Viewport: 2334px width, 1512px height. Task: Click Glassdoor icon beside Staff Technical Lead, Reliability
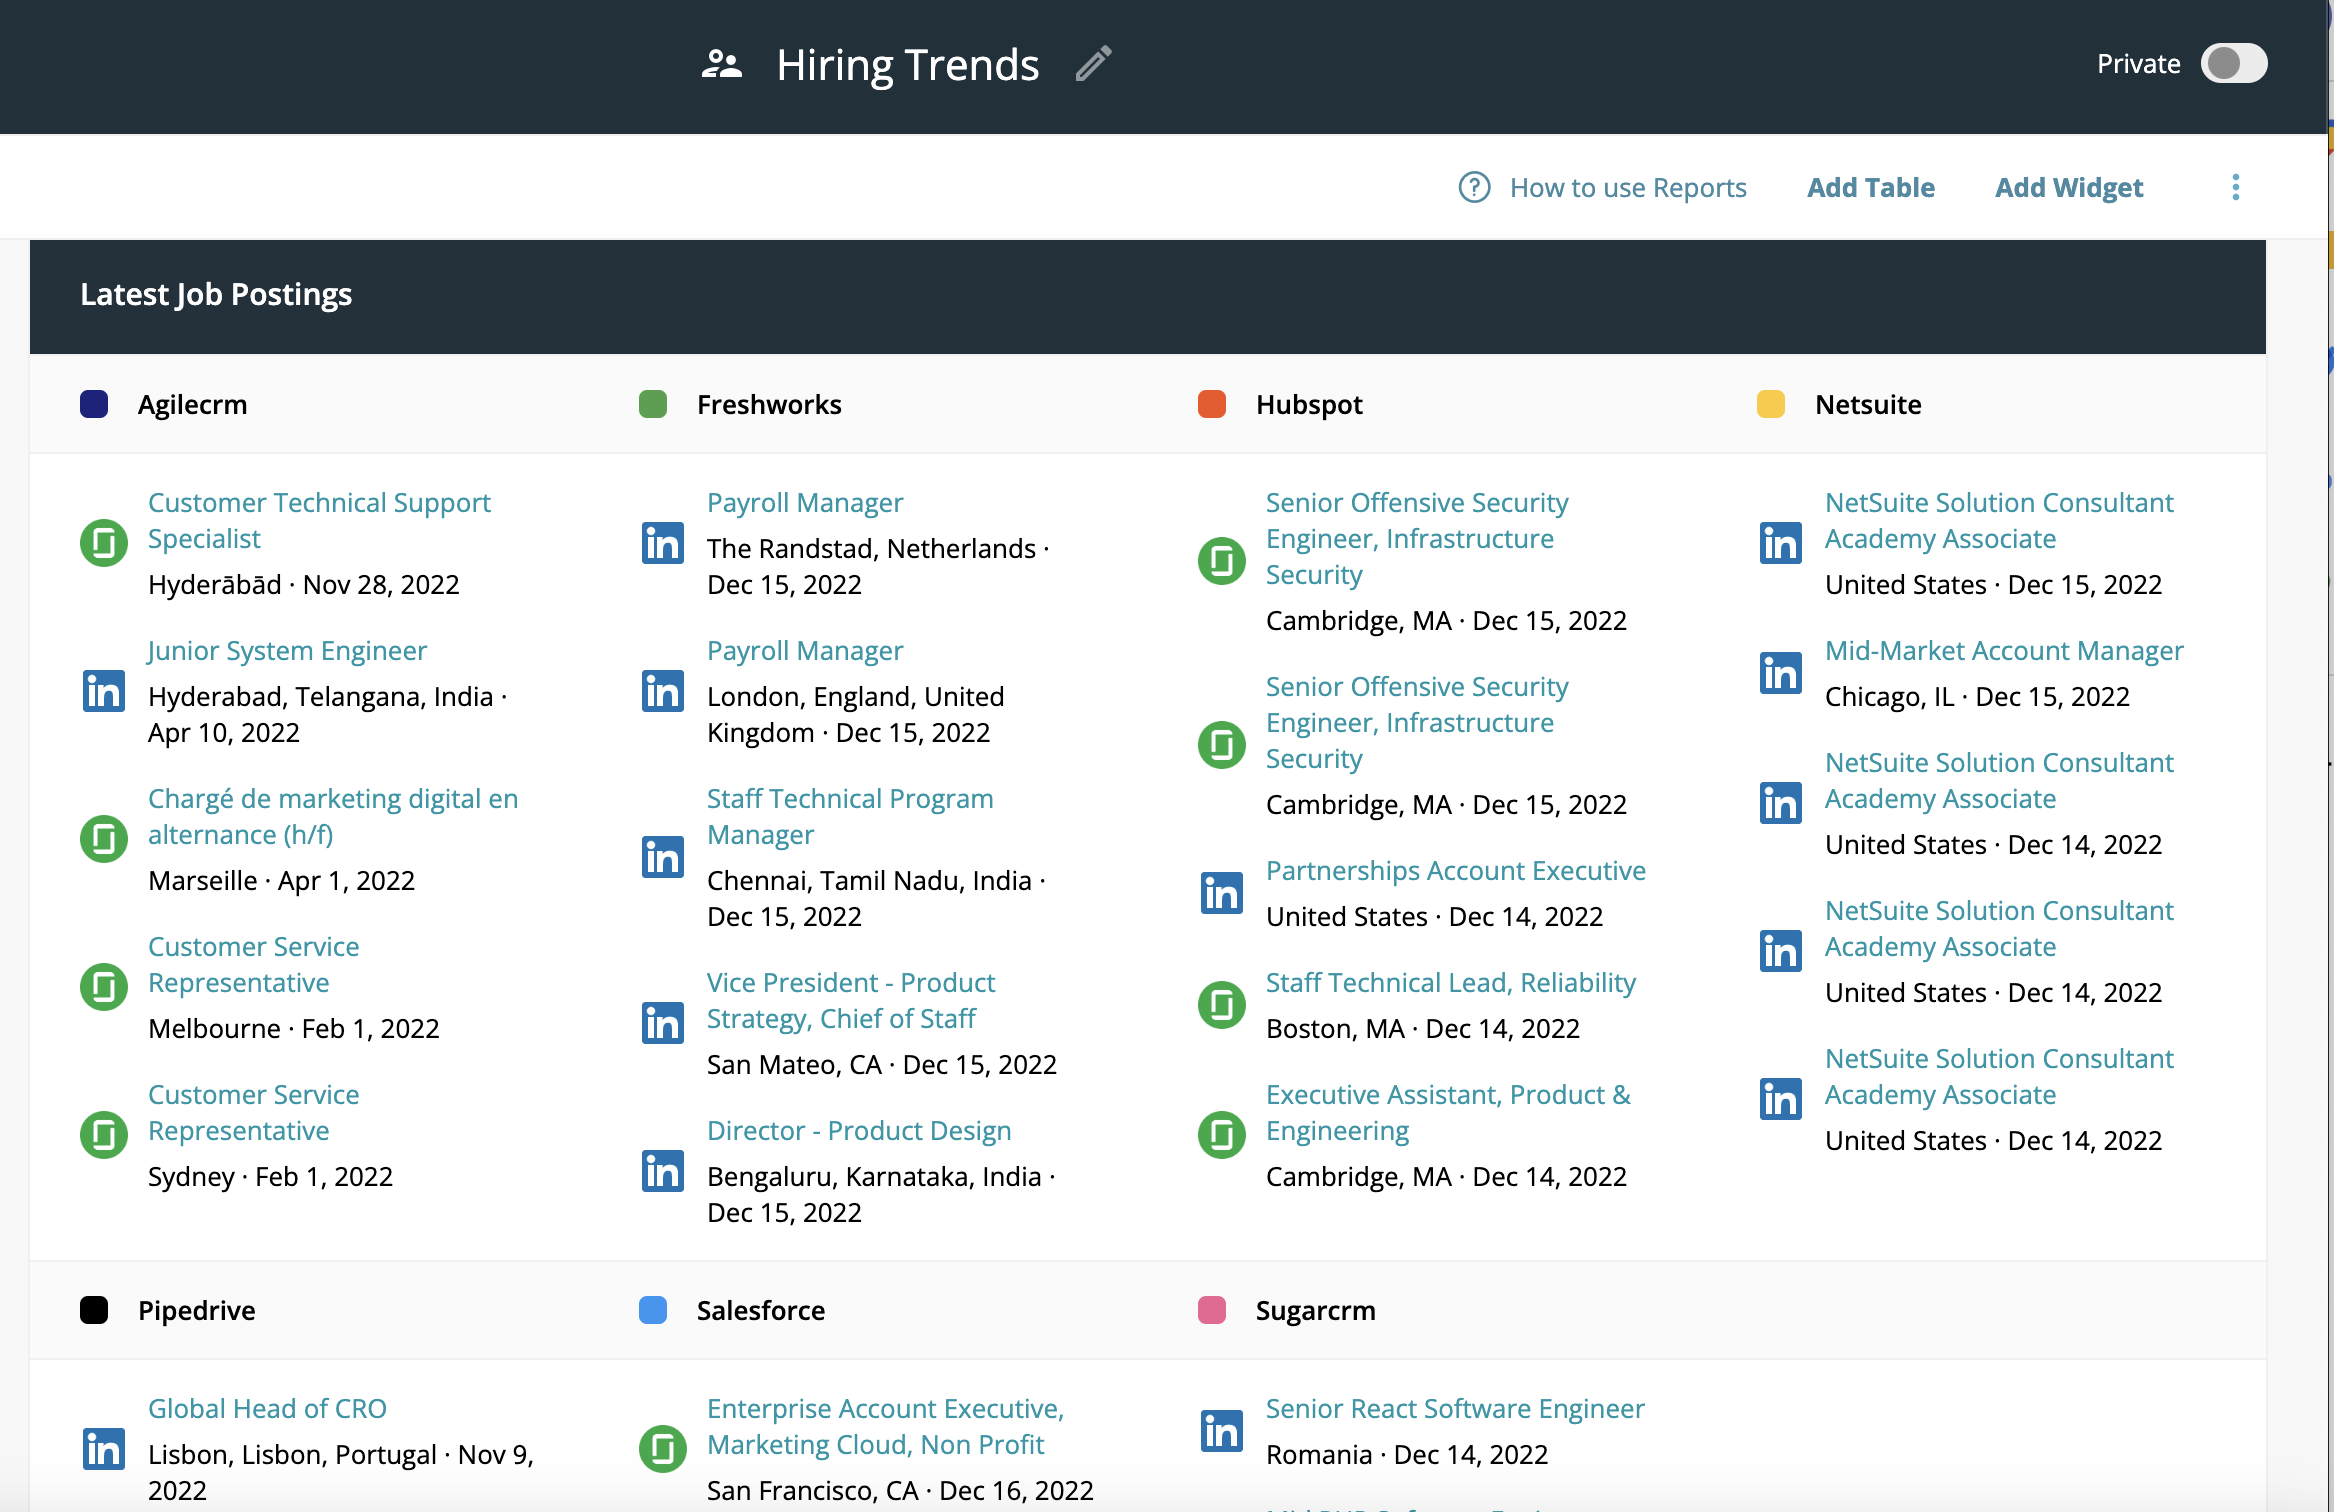pyautogui.click(x=1222, y=1005)
